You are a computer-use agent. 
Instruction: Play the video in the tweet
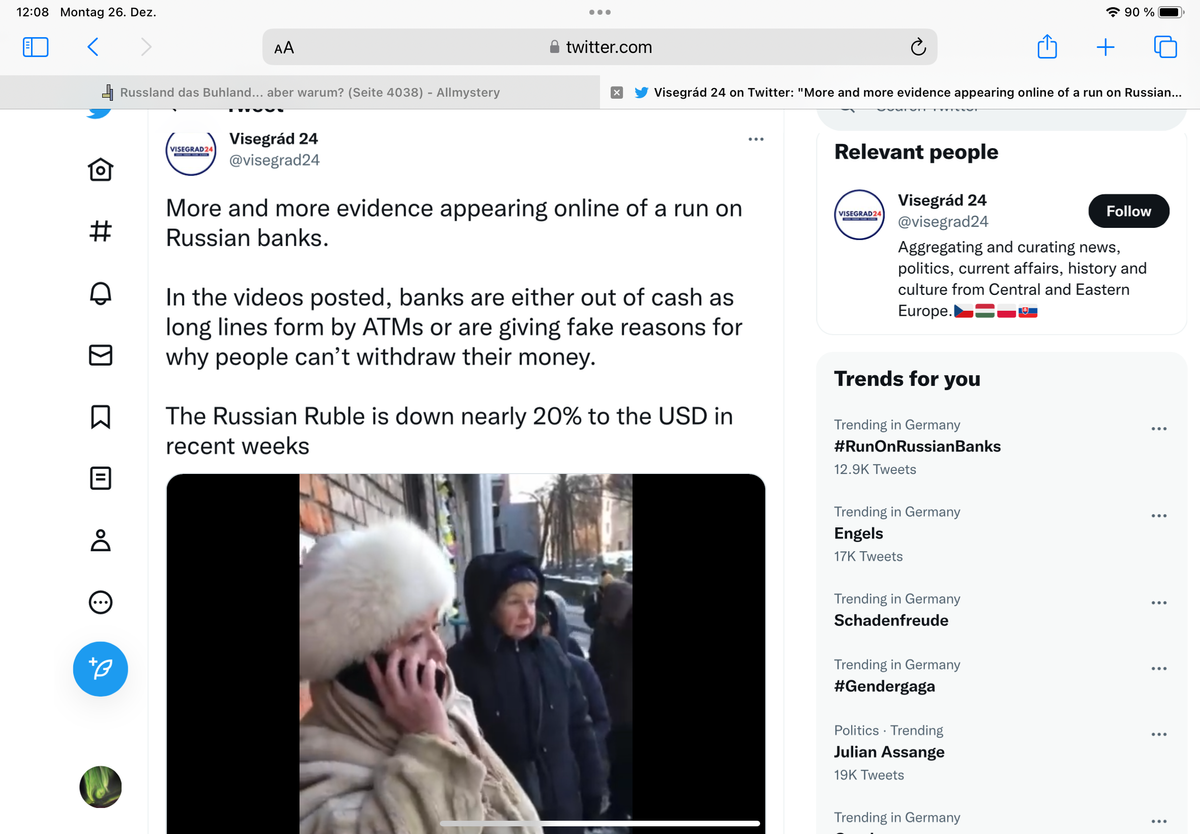[465, 653]
